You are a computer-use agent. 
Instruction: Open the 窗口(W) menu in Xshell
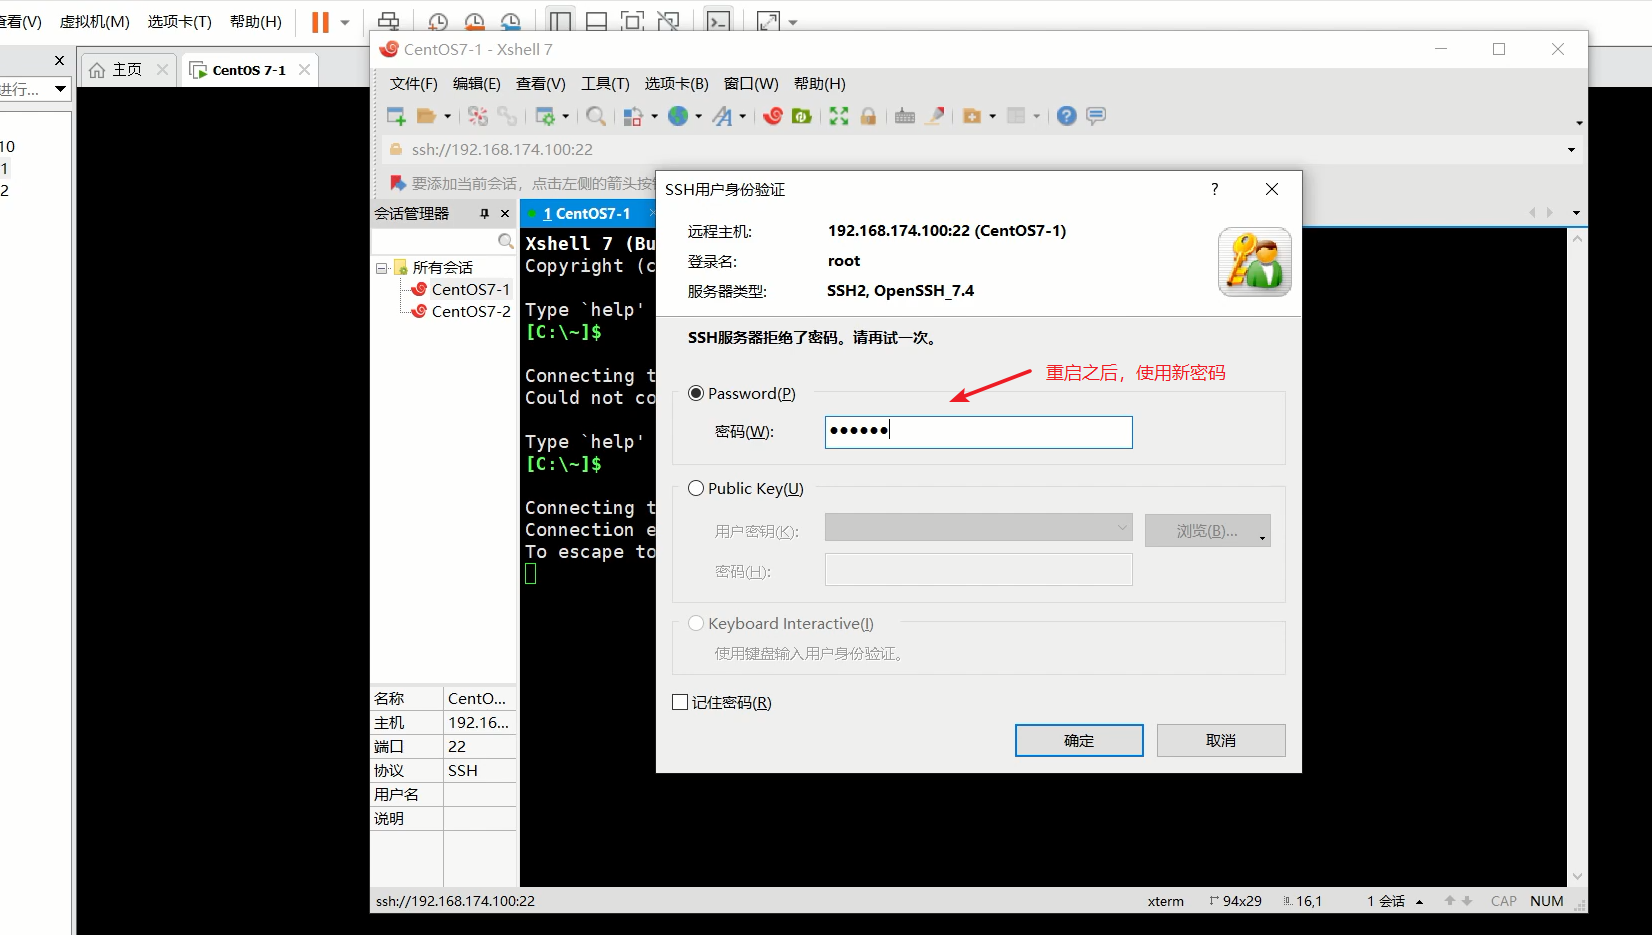(x=751, y=84)
